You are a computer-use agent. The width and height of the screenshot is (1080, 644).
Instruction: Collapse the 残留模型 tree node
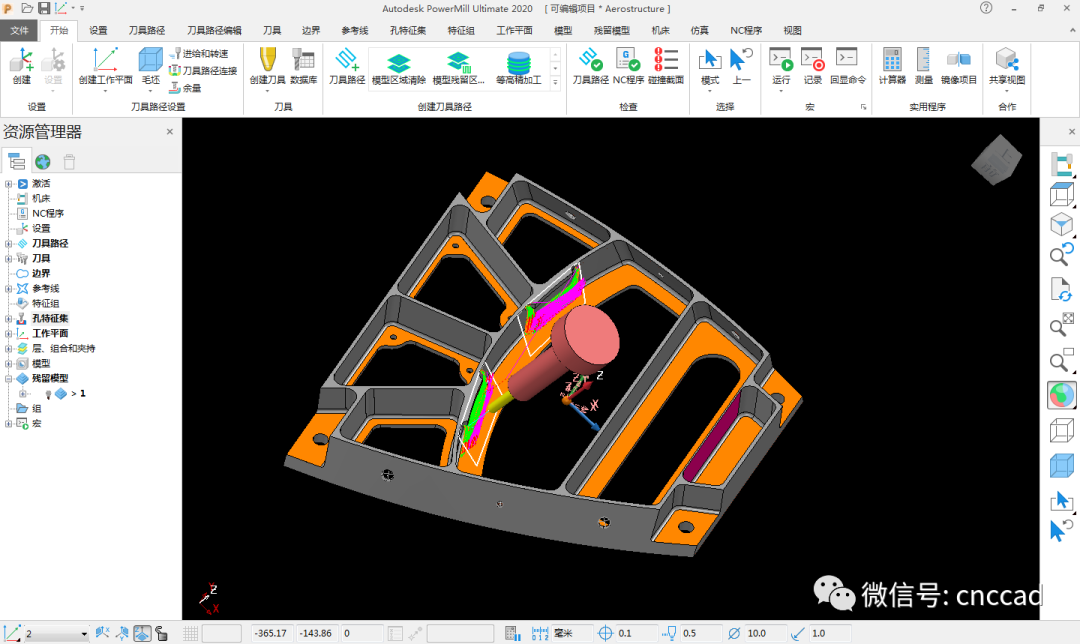click(8, 379)
